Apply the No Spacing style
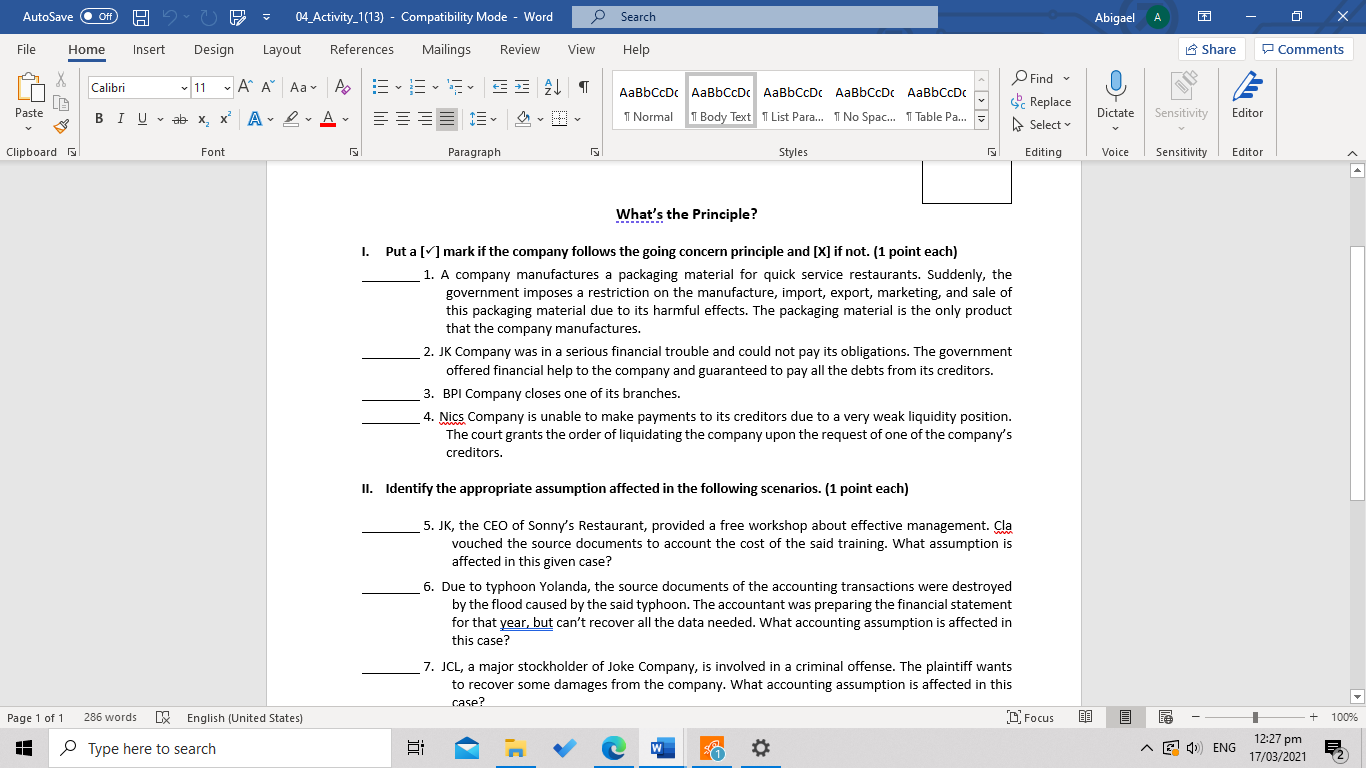Screen dimensions: 1366x768 point(863,100)
